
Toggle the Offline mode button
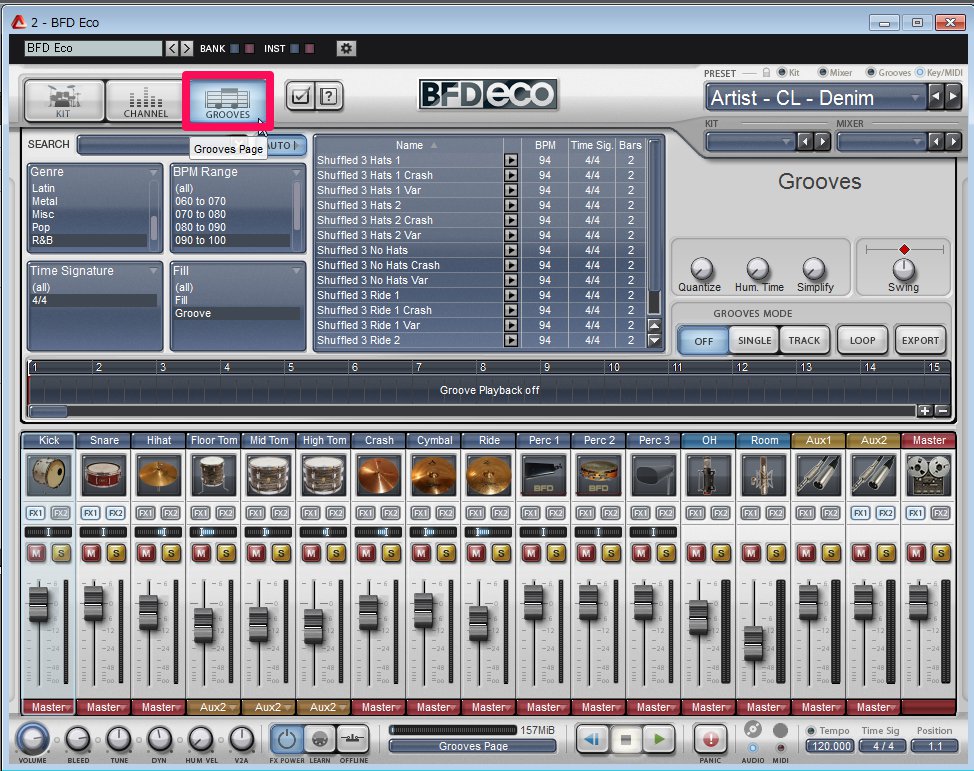[x=353, y=739]
